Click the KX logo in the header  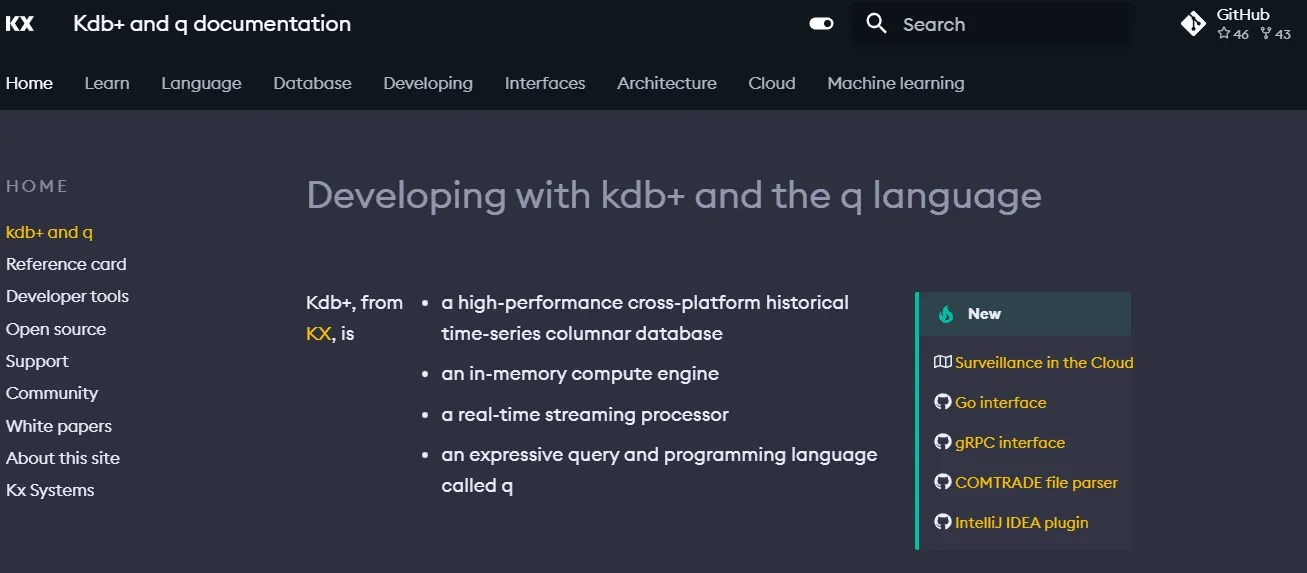[20, 24]
